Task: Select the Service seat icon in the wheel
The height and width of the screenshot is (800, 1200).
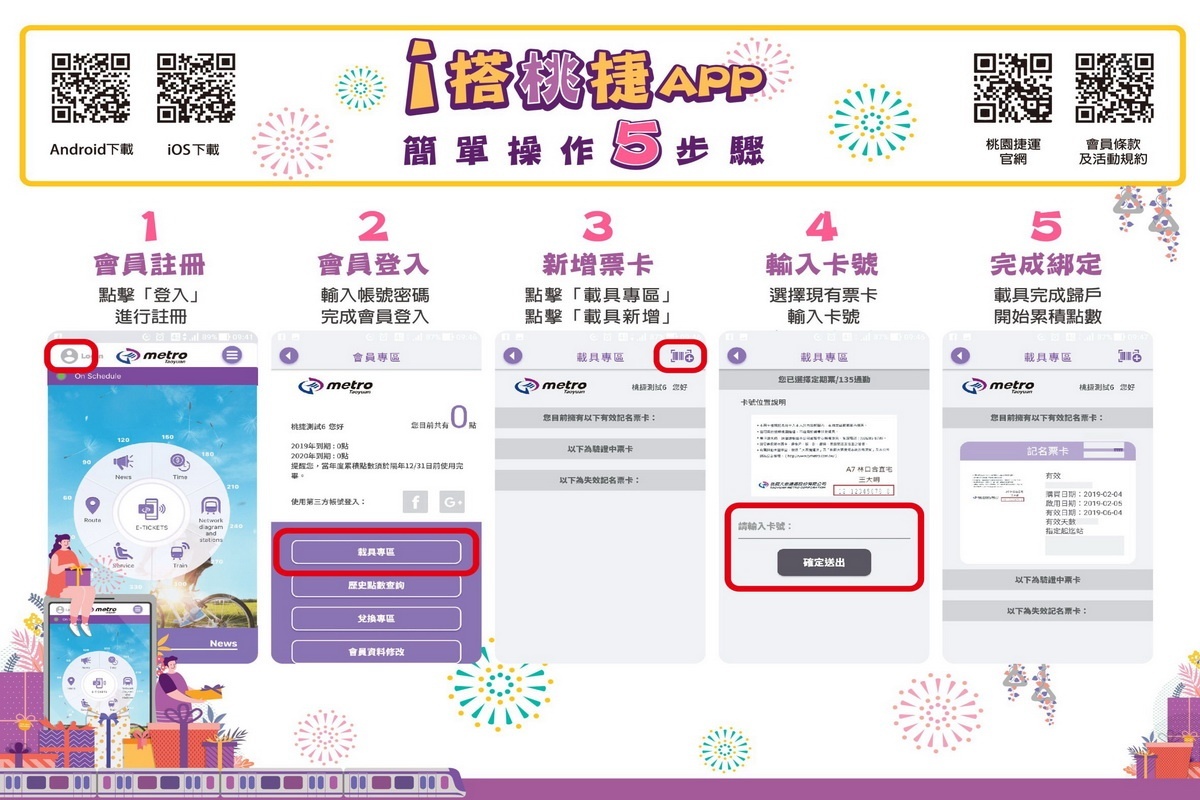Action: 123,552
